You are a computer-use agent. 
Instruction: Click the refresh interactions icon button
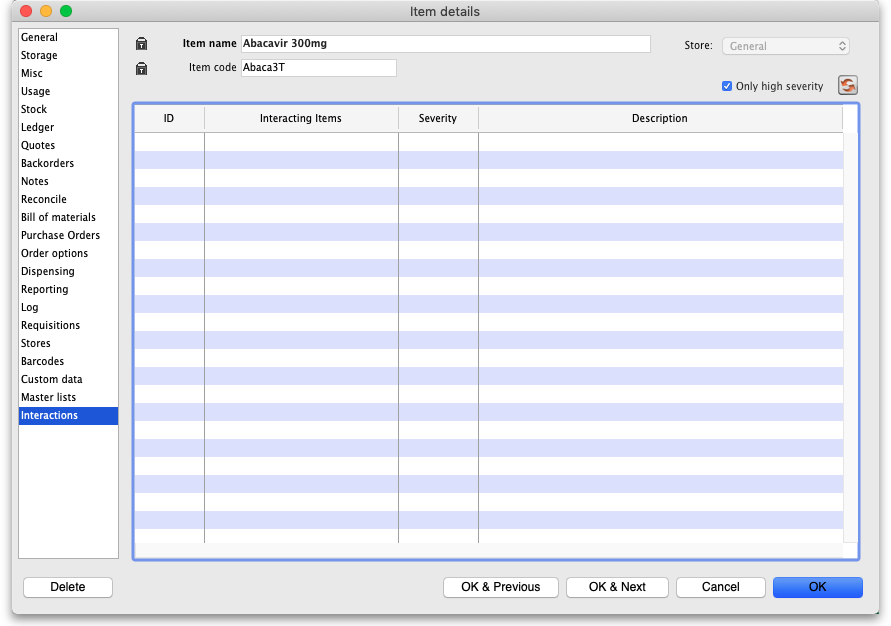pyautogui.click(x=847, y=86)
